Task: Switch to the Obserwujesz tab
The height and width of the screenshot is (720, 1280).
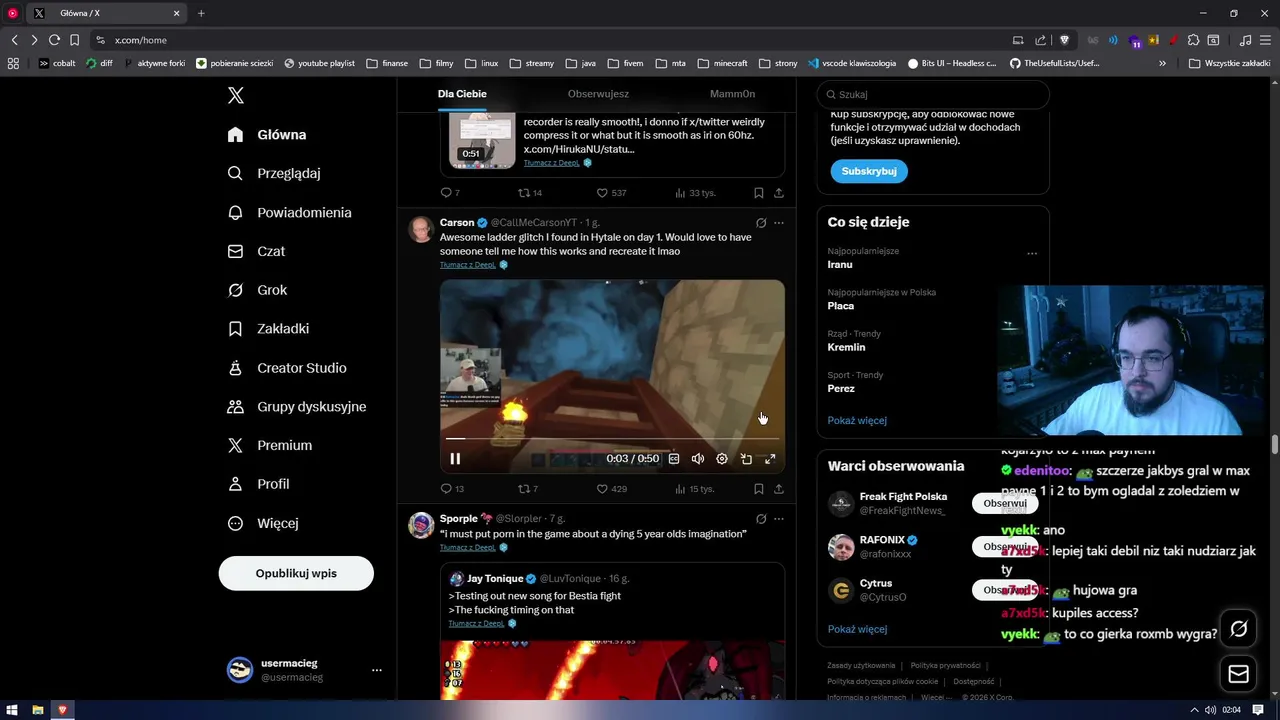Action: [x=598, y=94]
